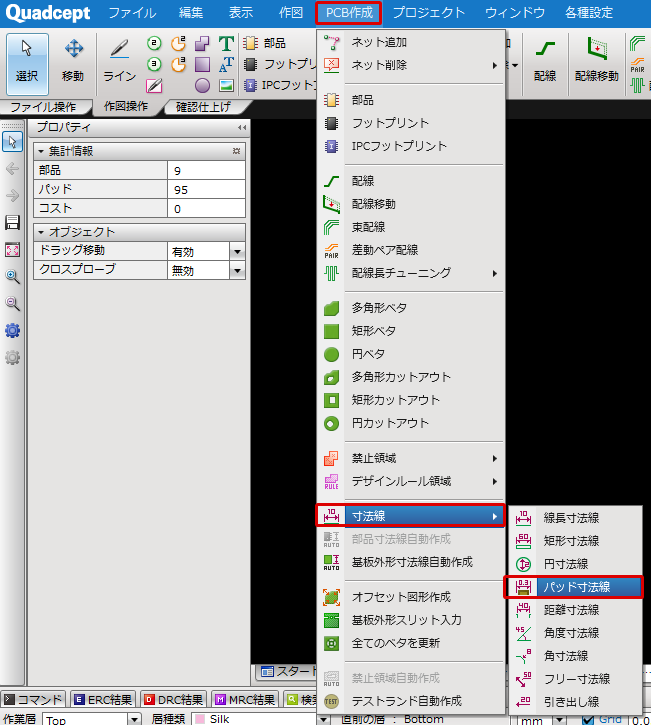Collapse the 集計情報 section

[41, 151]
